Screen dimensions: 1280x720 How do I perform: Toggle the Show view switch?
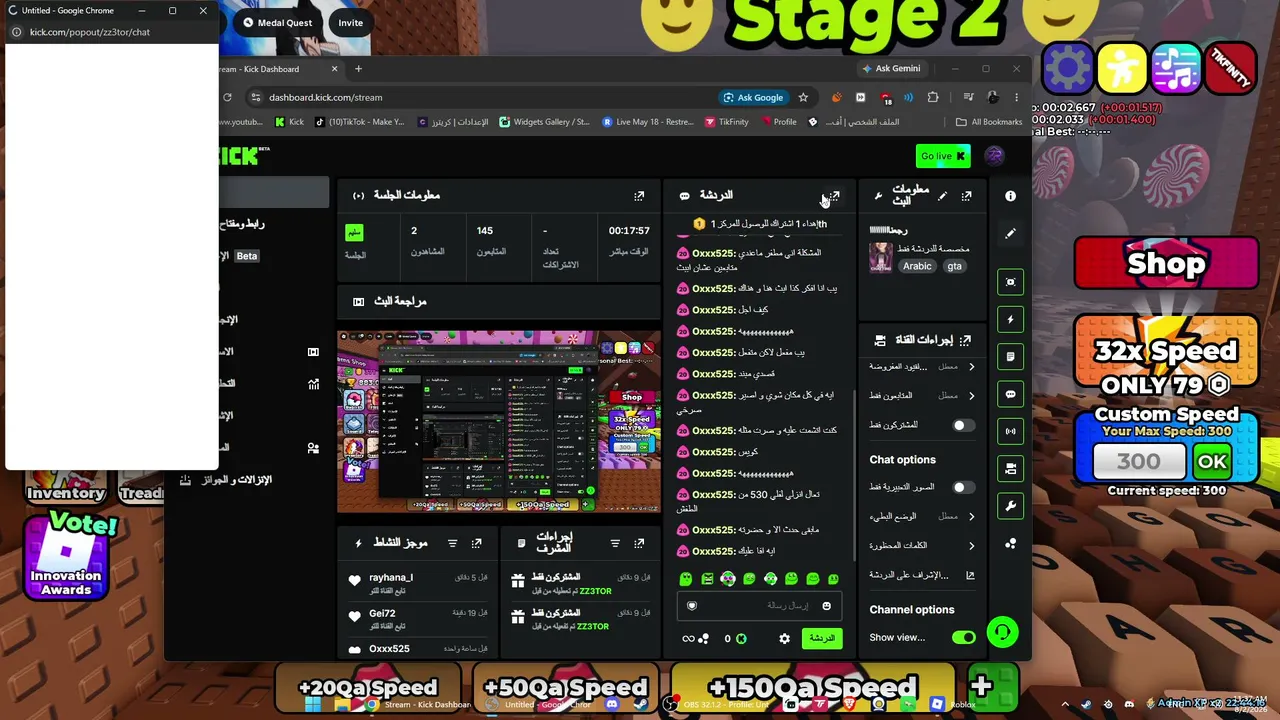tap(964, 638)
